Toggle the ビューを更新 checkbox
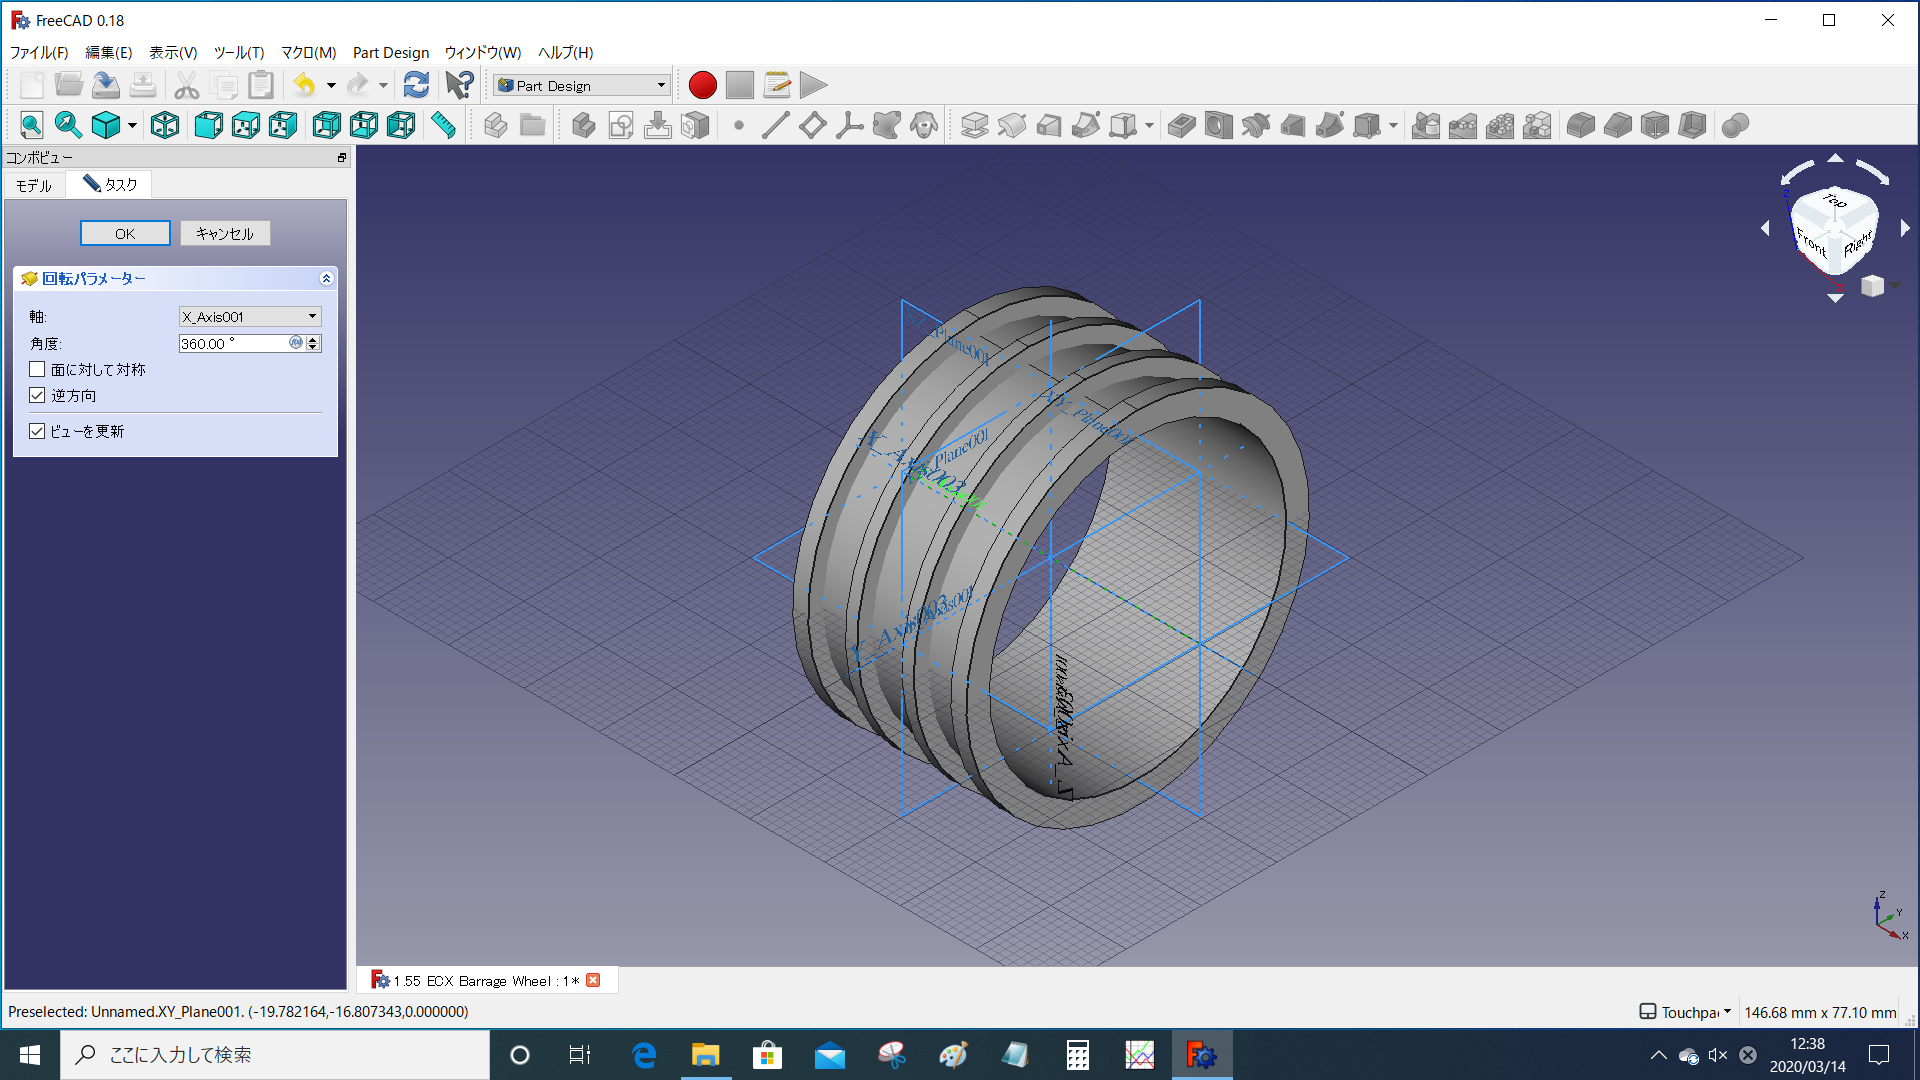 coord(38,431)
